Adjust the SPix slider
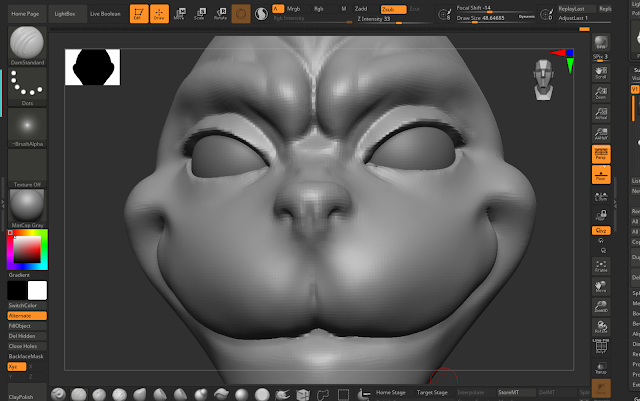This screenshot has height=401, width=640. tap(601, 58)
